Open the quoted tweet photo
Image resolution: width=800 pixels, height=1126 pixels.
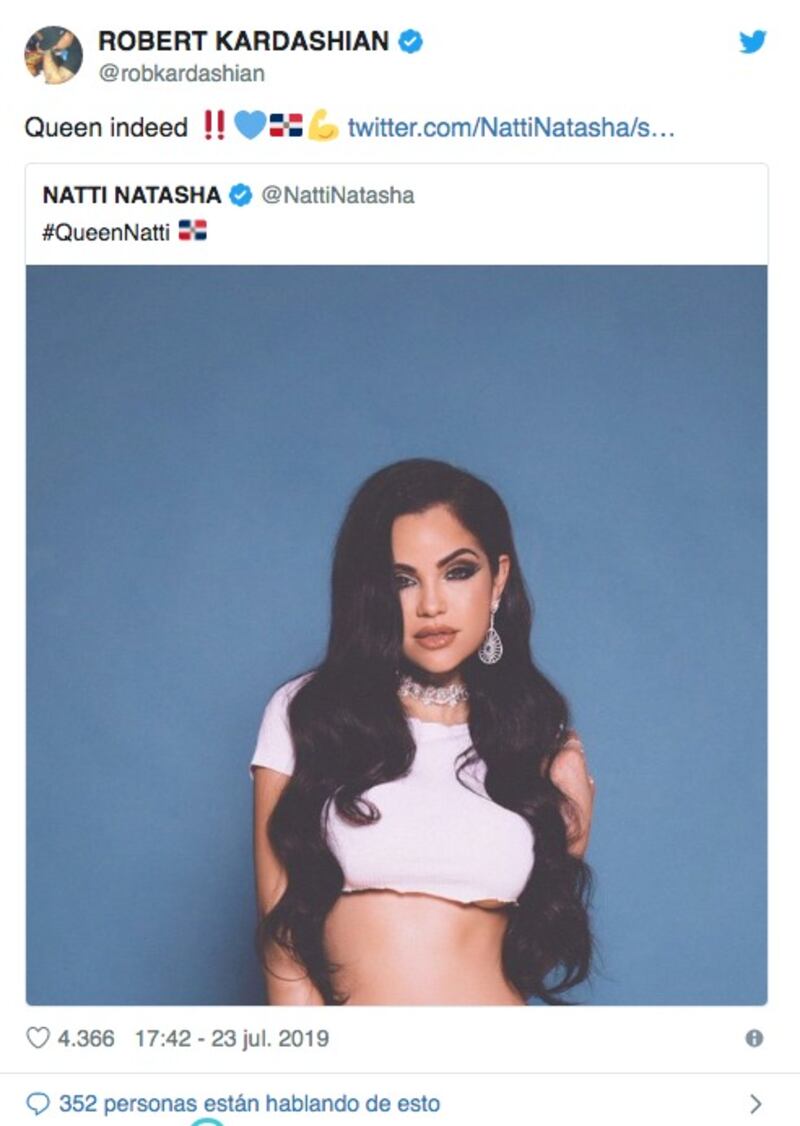[396, 635]
